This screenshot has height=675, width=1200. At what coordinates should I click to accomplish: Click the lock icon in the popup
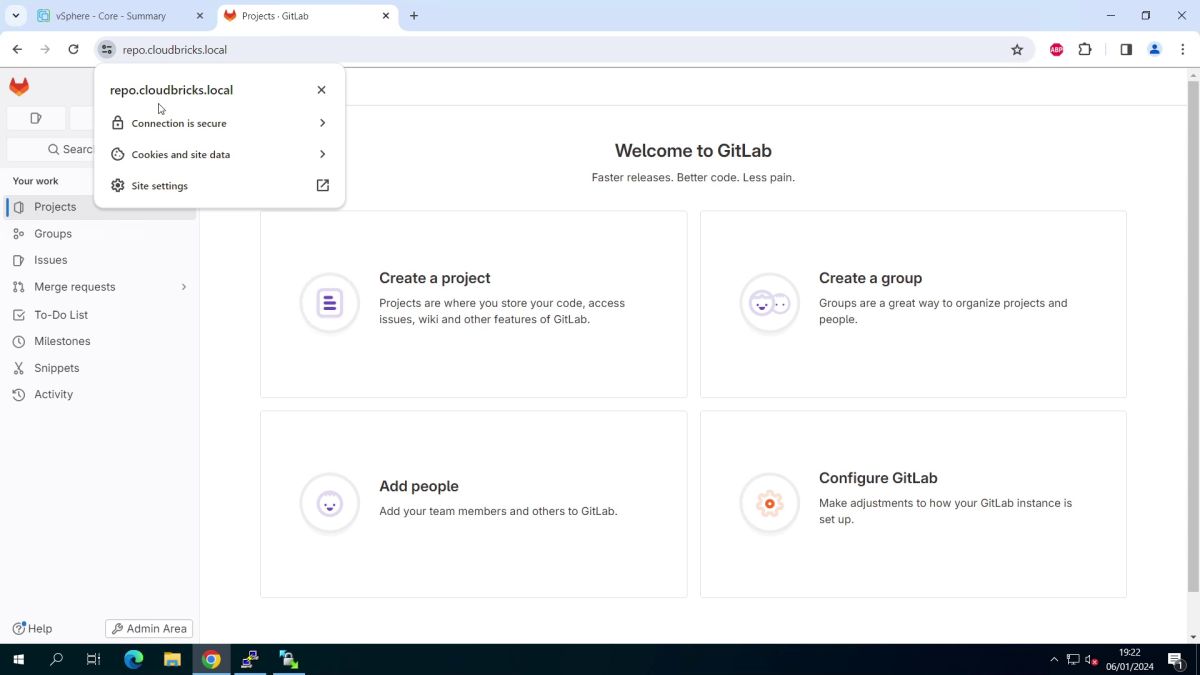point(117,123)
